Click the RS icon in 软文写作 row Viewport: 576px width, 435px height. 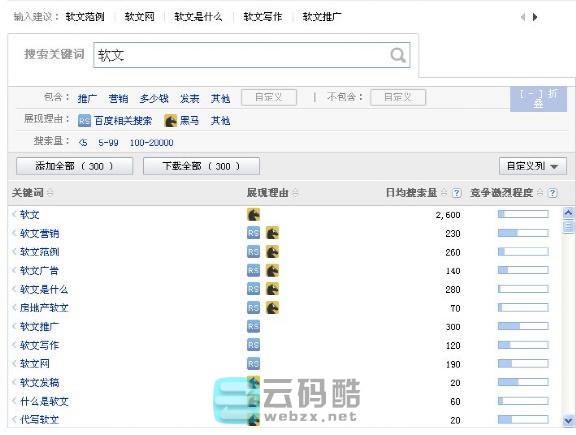(x=253, y=345)
